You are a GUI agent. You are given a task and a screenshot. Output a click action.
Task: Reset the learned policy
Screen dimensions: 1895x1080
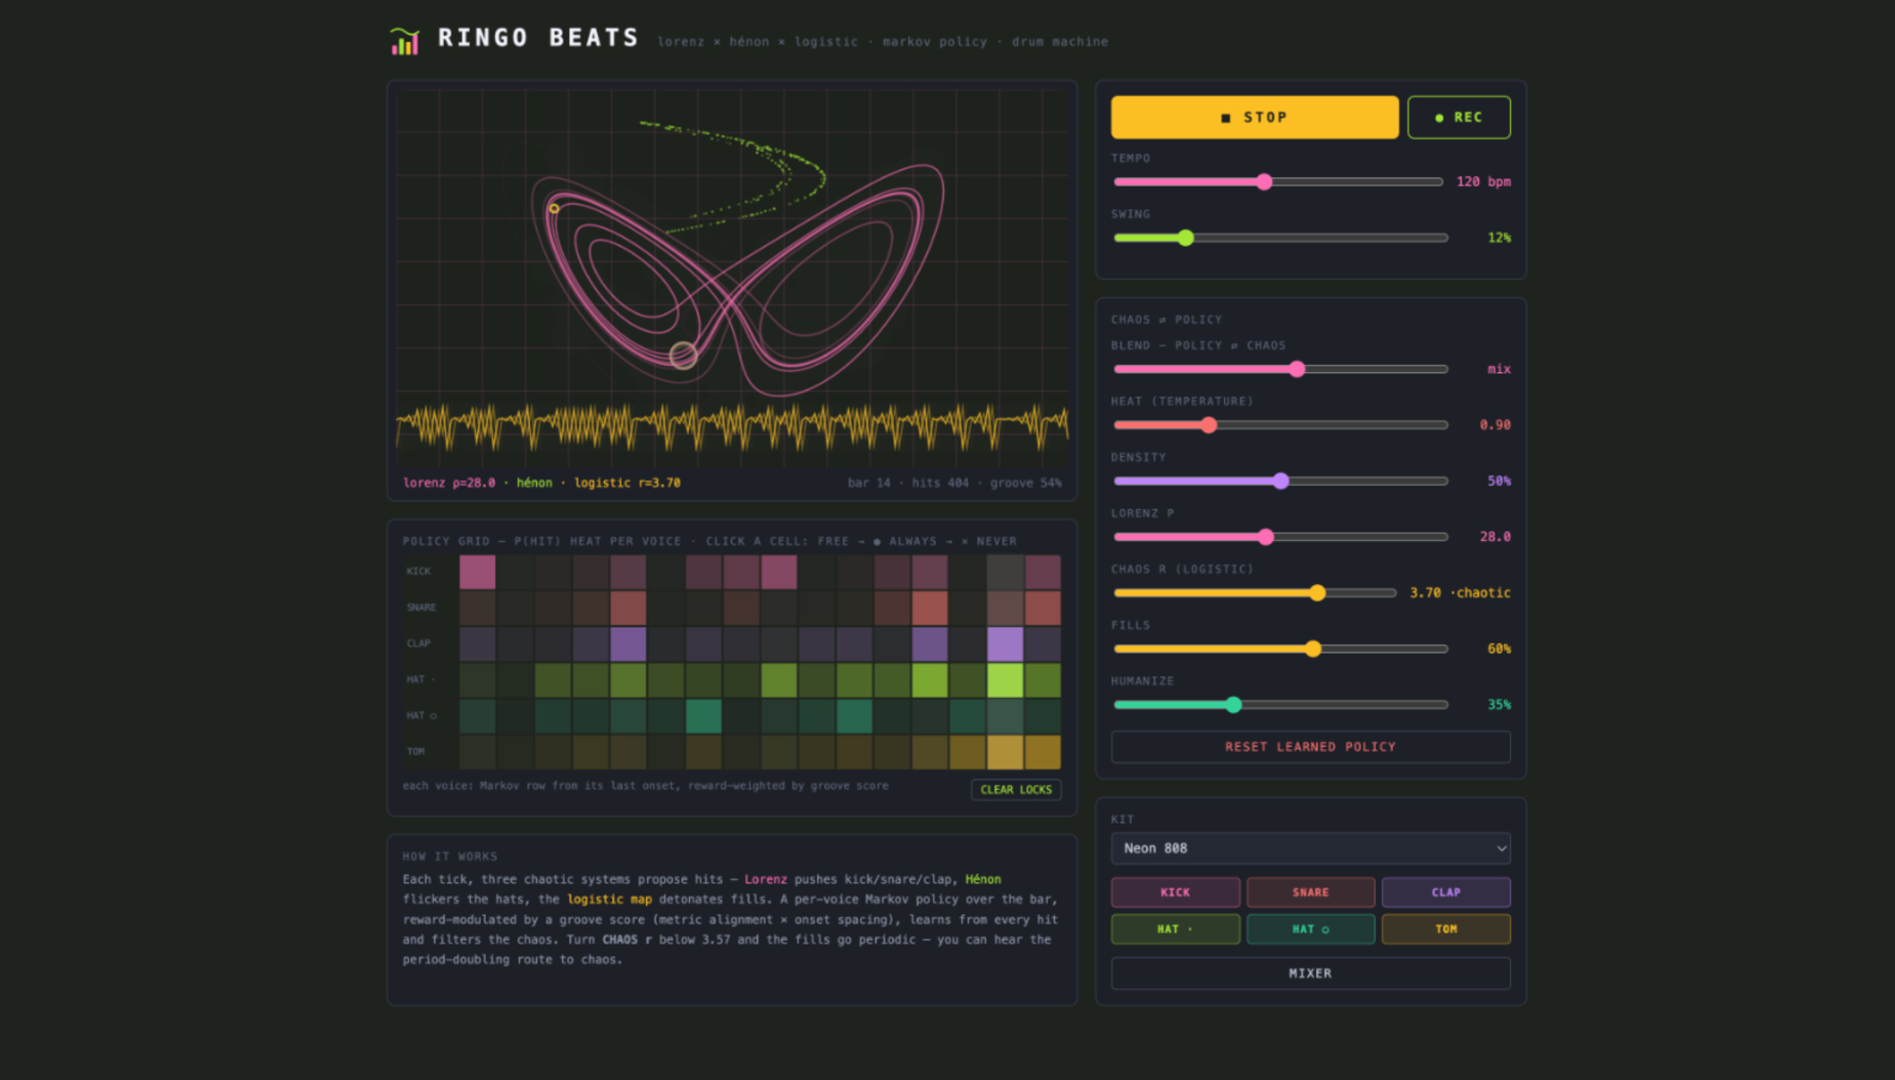[x=1310, y=747]
